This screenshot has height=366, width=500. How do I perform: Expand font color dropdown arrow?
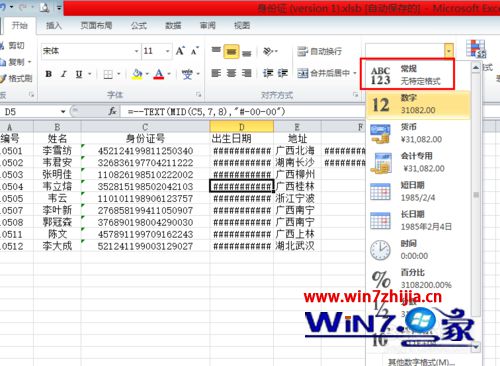[x=169, y=74]
